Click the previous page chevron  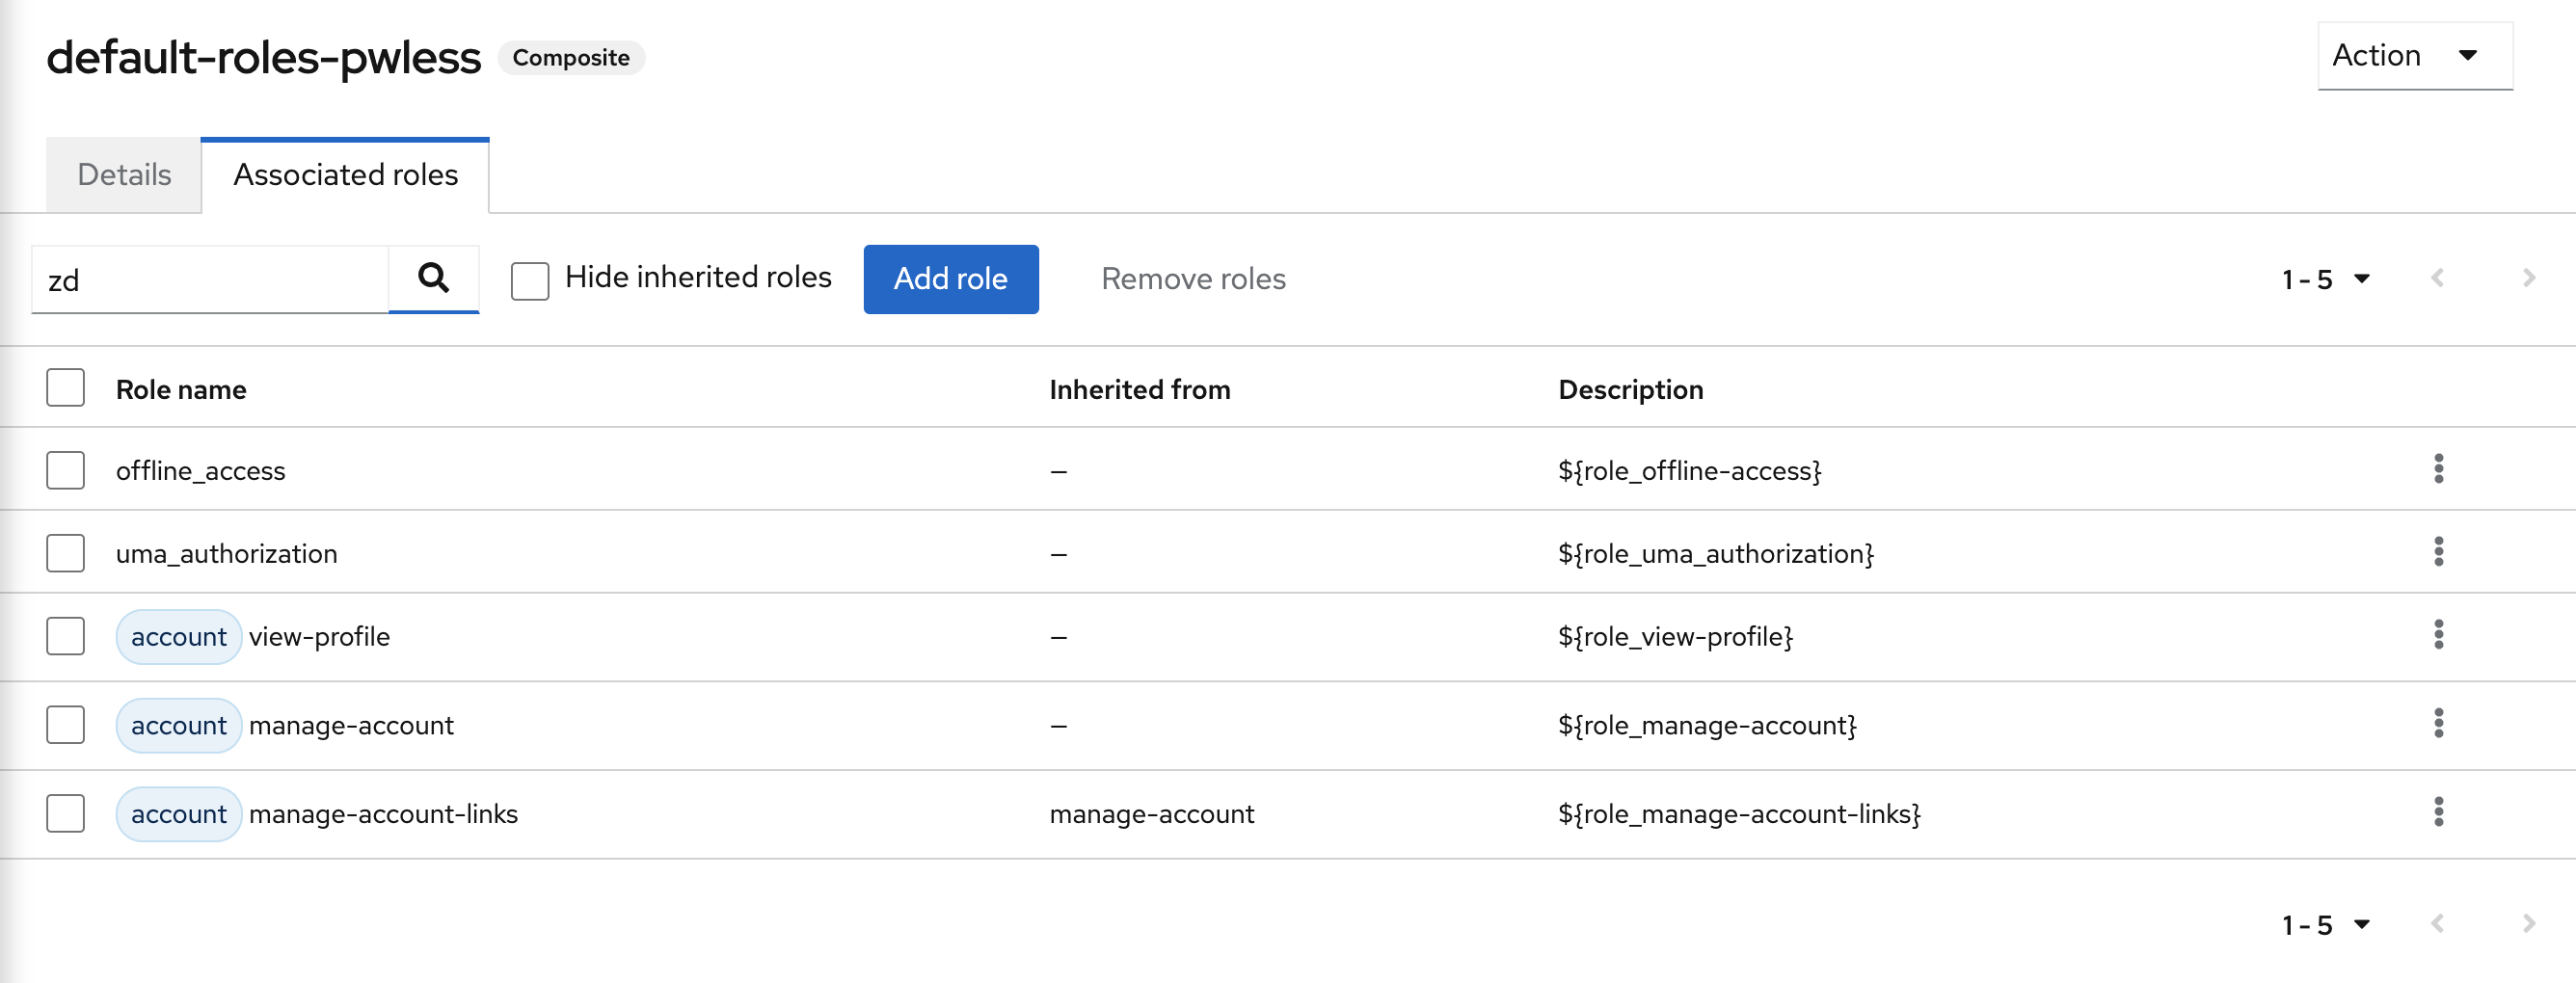point(2440,278)
